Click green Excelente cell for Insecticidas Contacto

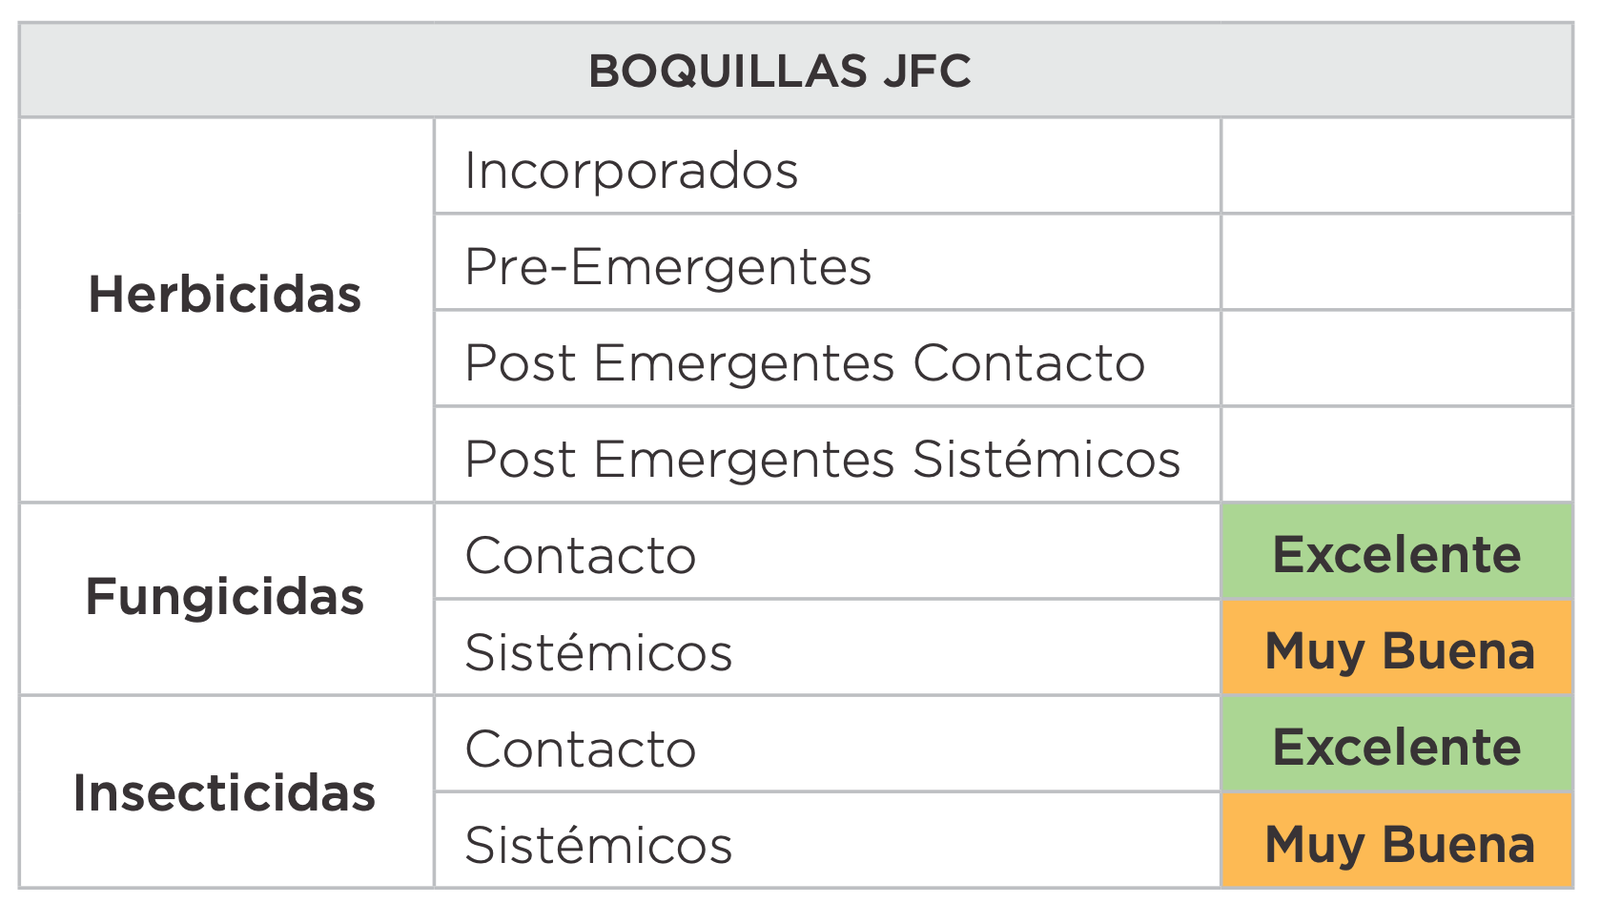[x=1396, y=747]
